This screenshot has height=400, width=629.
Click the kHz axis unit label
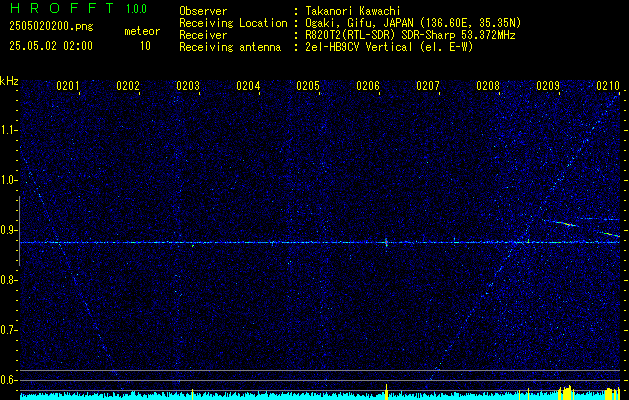tap(9, 81)
